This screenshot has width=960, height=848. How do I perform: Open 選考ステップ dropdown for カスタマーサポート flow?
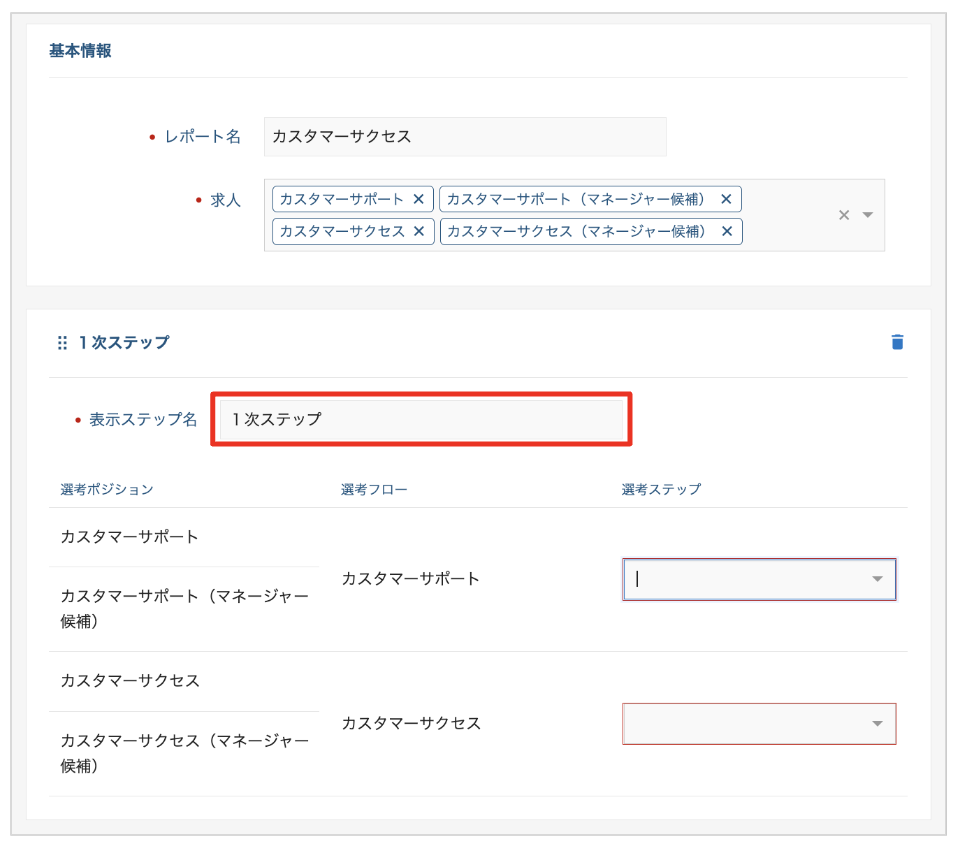click(759, 579)
